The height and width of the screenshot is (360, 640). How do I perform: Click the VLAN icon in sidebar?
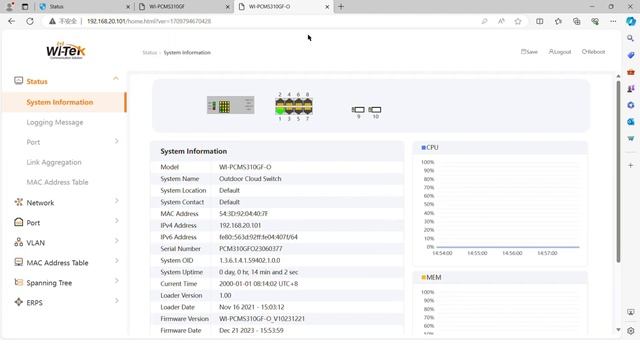[18, 242]
